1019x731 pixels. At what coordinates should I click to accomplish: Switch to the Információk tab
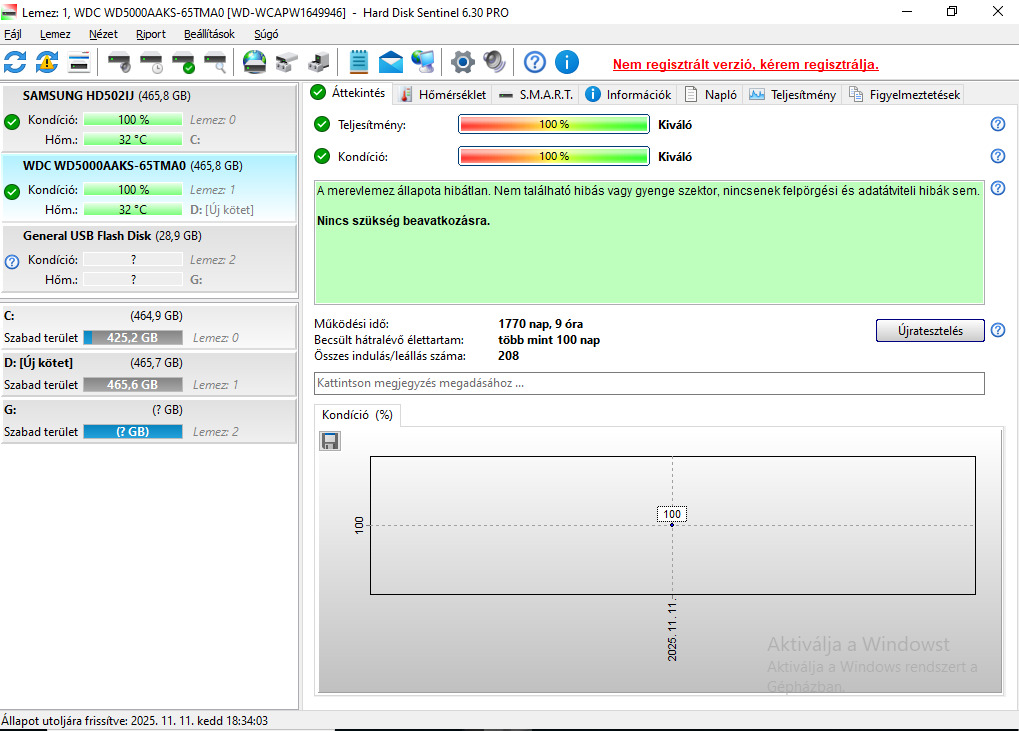coord(628,95)
